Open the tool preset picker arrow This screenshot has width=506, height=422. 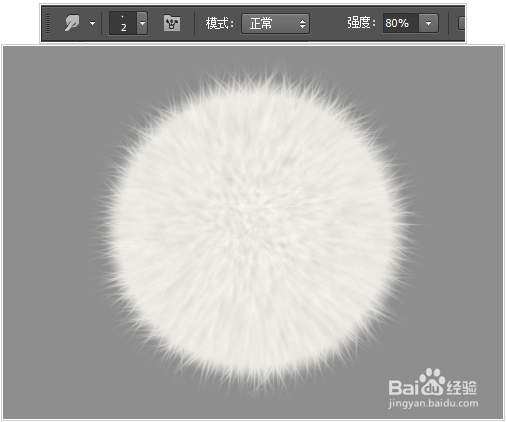(x=92, y=23)
